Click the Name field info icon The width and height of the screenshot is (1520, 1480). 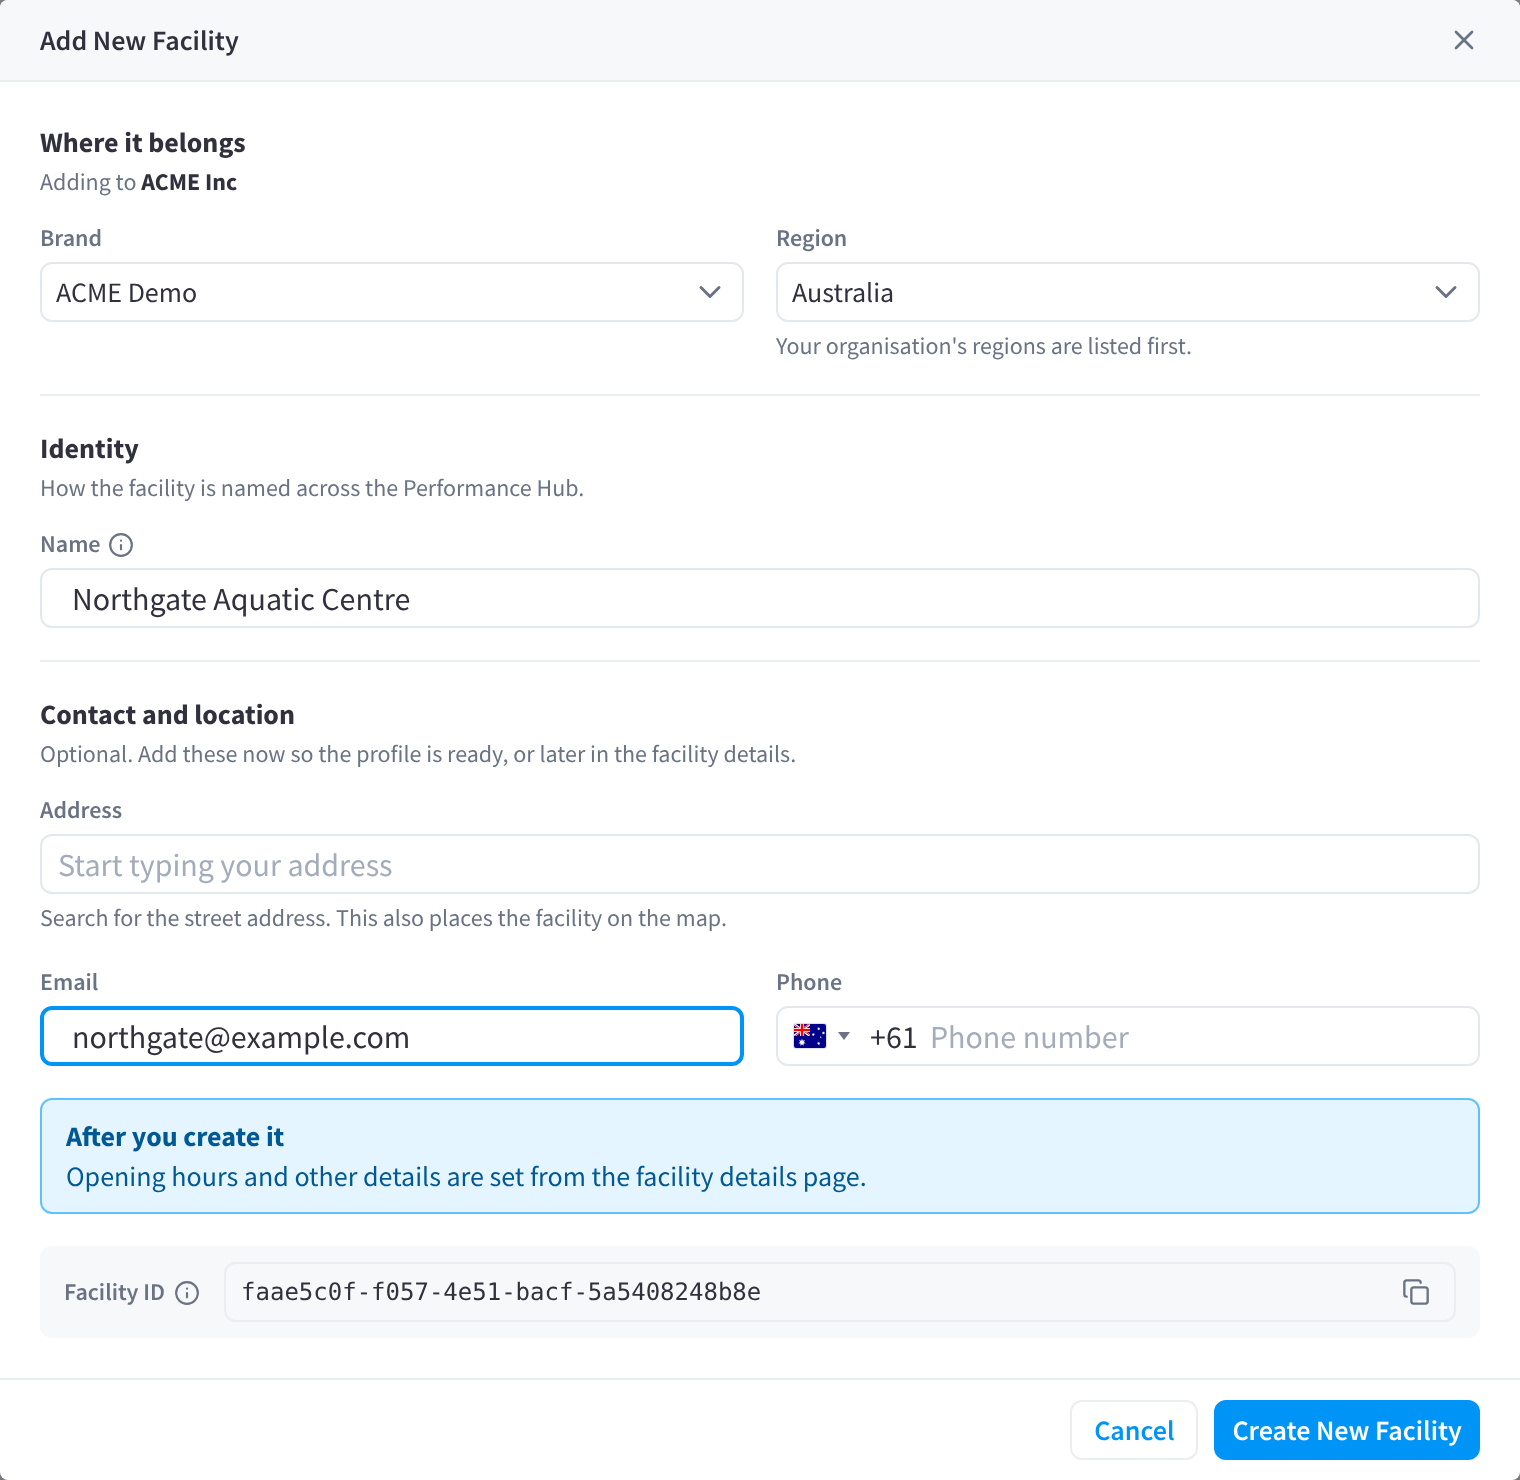coord(121,545)
